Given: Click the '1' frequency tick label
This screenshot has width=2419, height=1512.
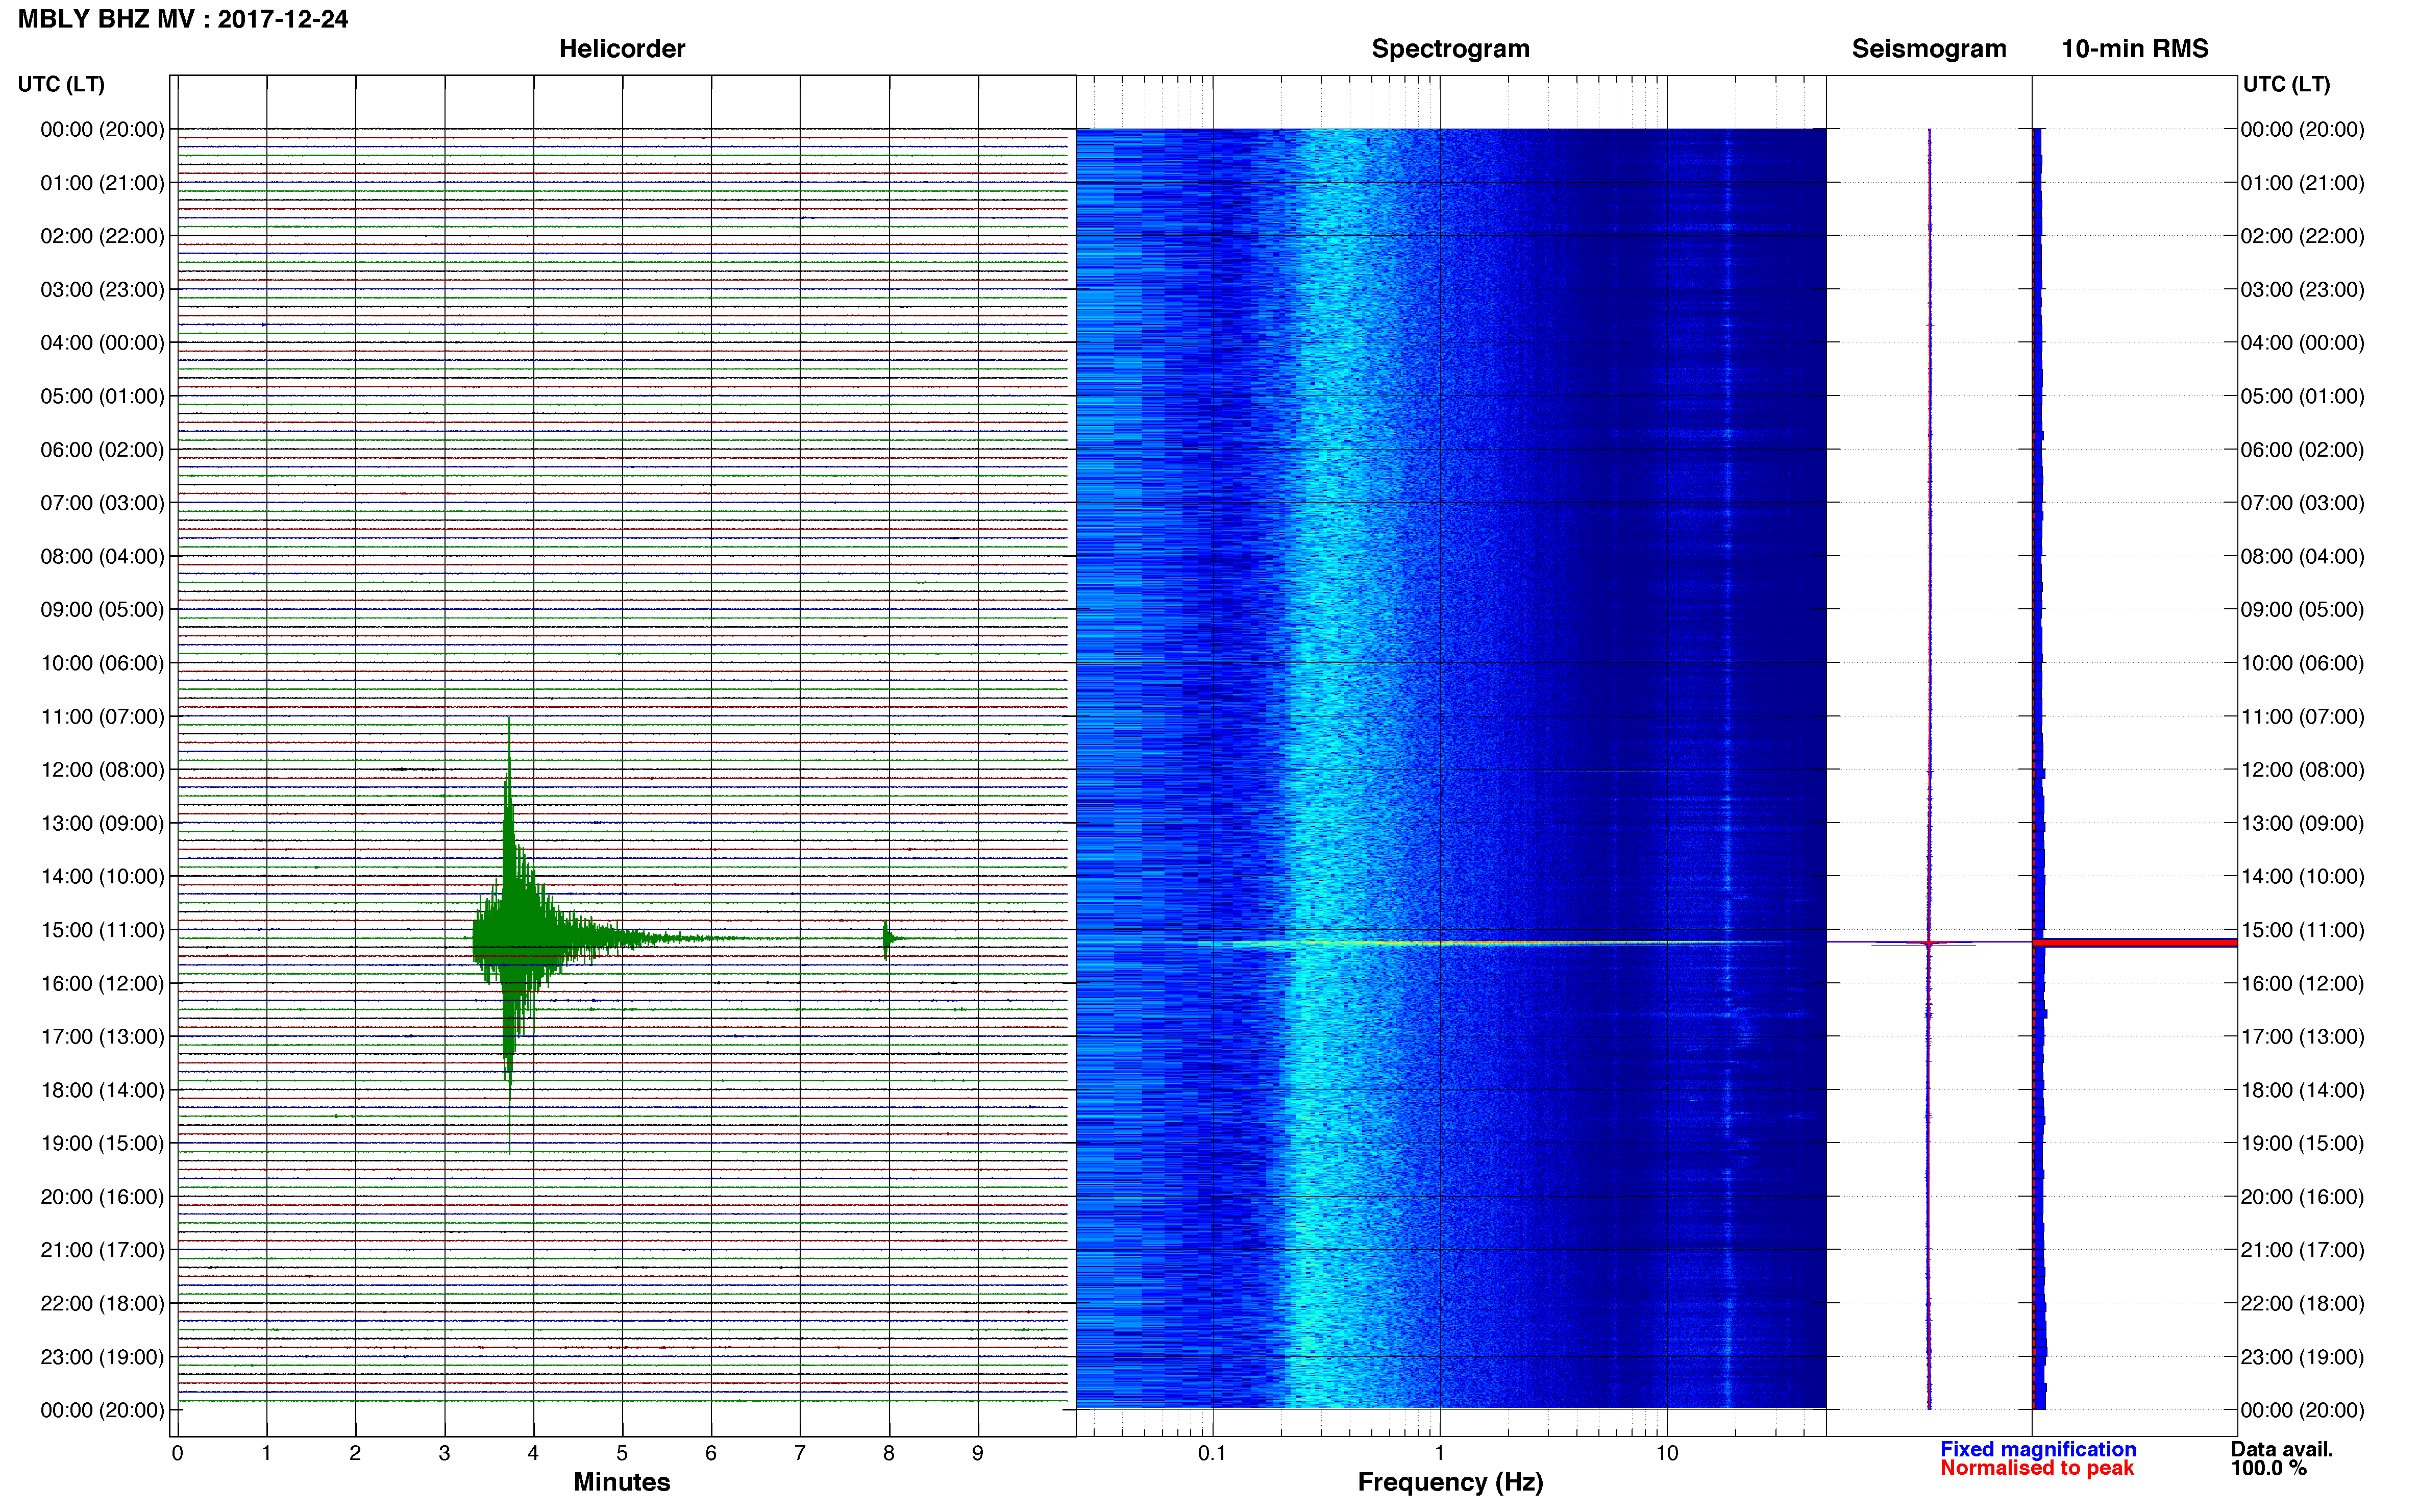Looking at the screenshot, I should (1439, 1453).
